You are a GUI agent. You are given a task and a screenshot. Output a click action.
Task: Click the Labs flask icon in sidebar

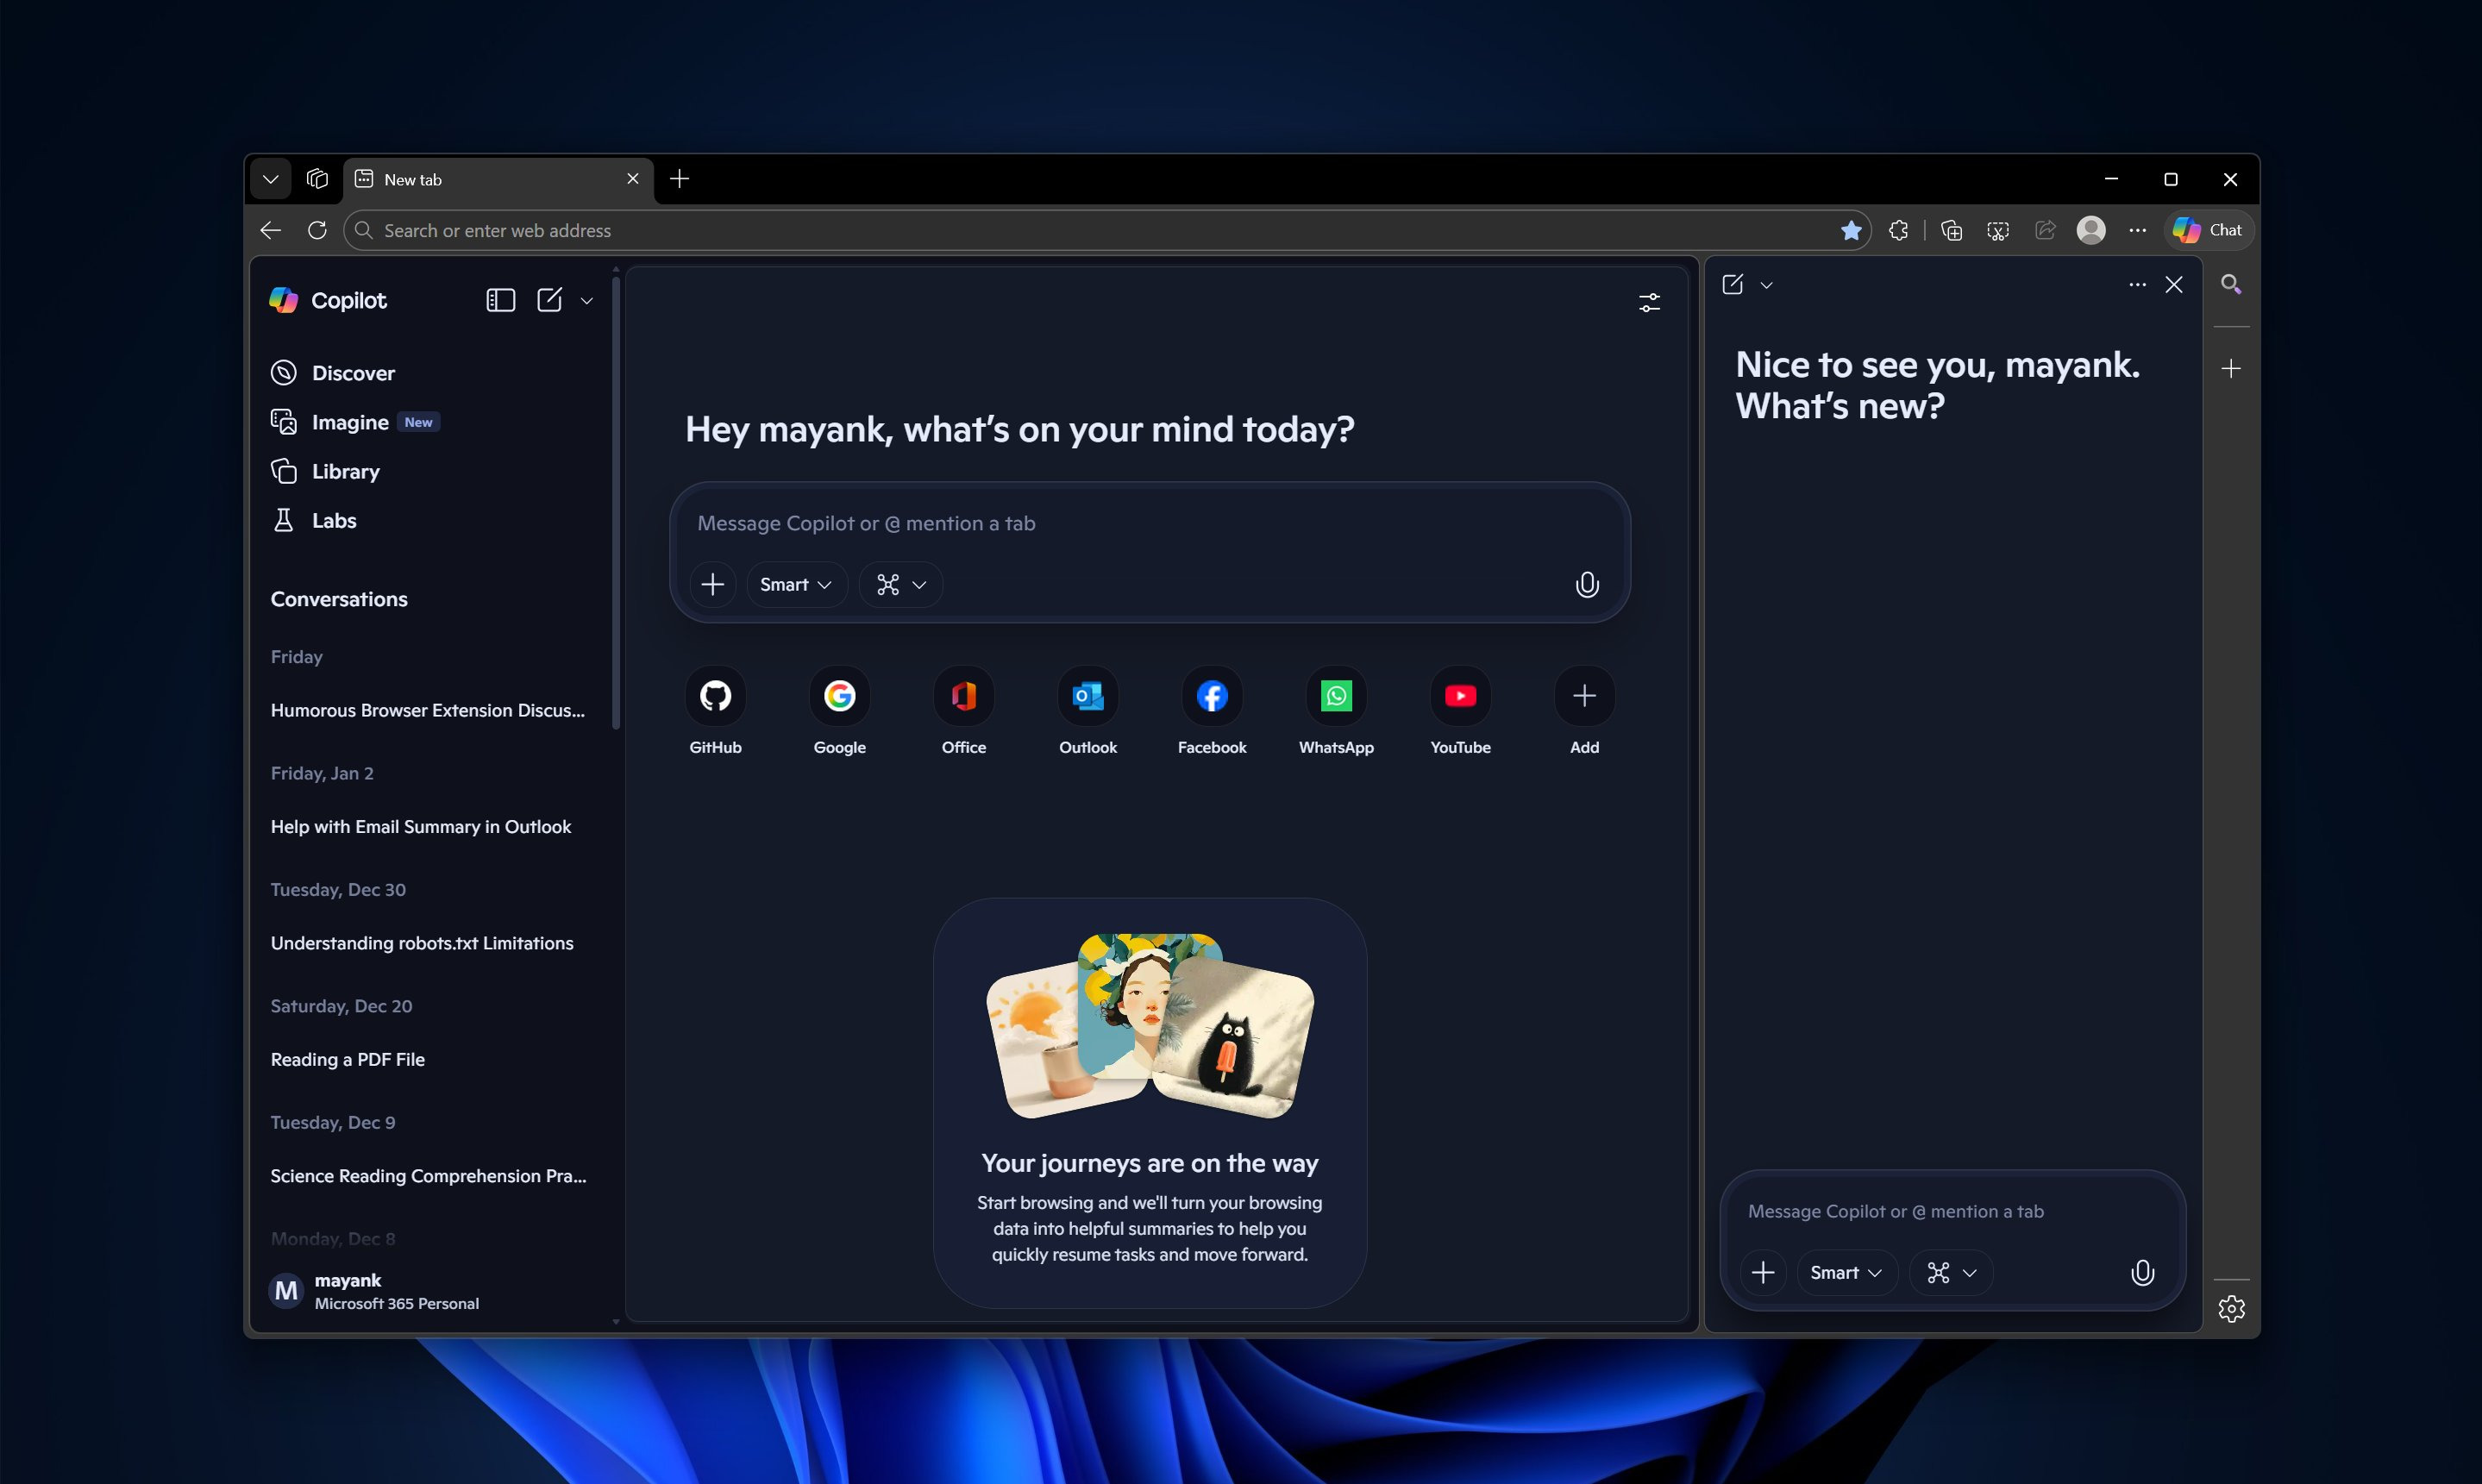click(x=284, y=521)
